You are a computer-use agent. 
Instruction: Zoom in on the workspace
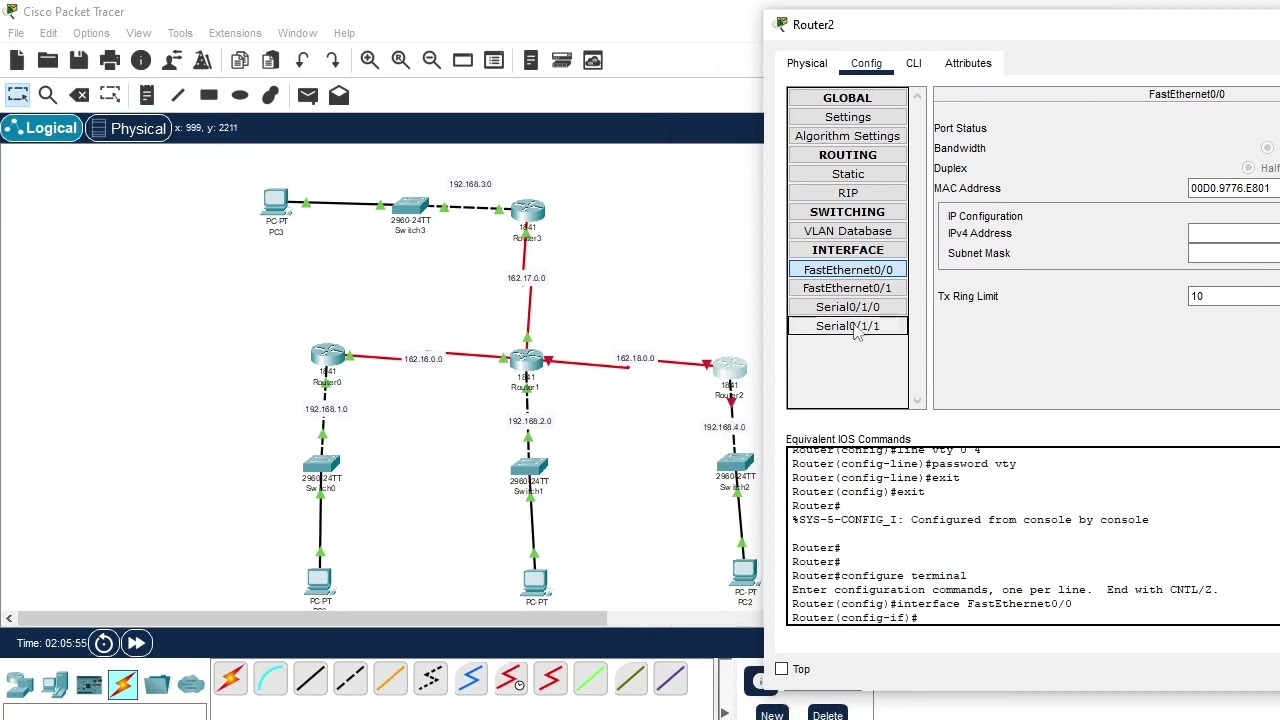coord(370,61)
